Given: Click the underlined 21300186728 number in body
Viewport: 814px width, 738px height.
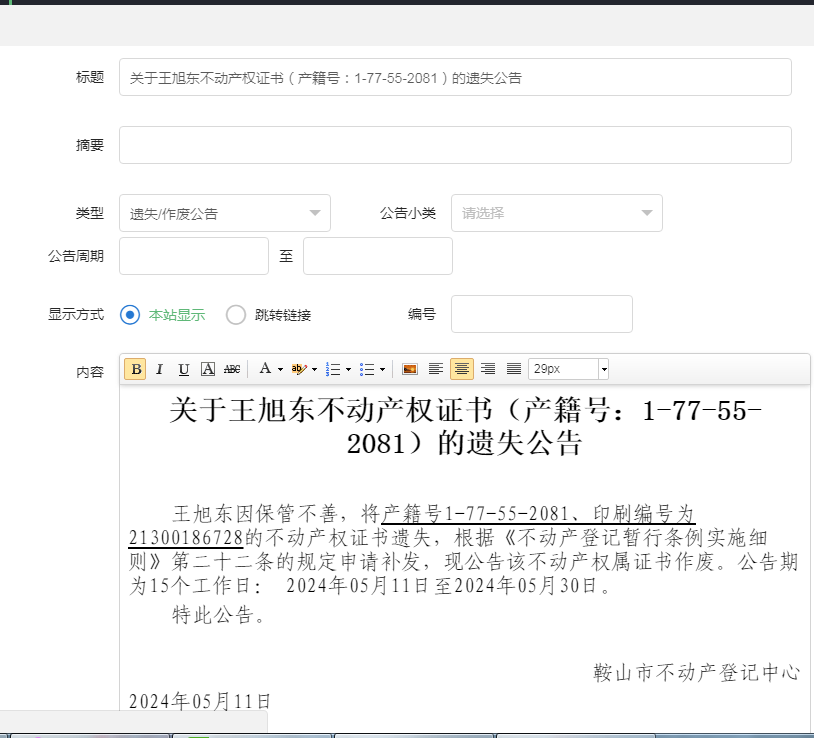Looking at the screenshot, I should [x=186, y=538].
